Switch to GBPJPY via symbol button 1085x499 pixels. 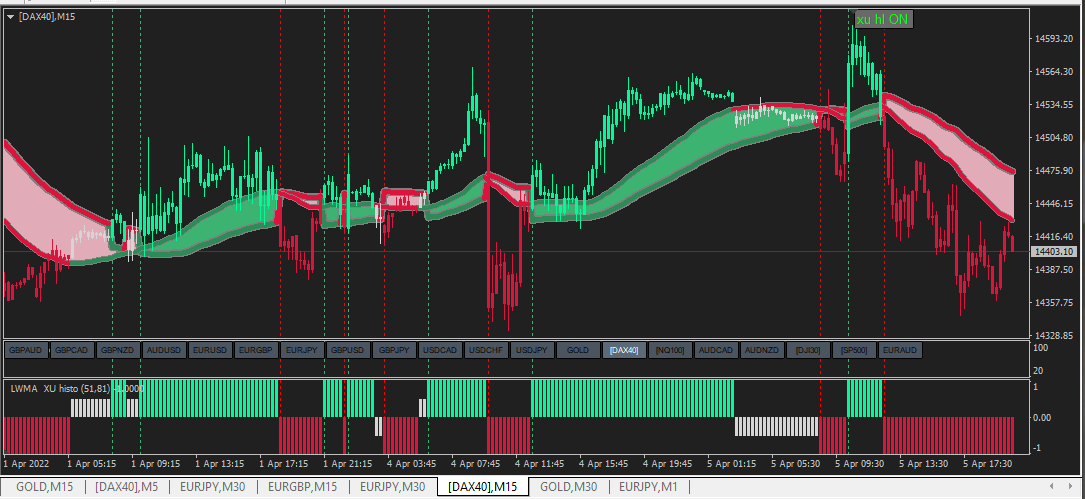tap(394, 350)
